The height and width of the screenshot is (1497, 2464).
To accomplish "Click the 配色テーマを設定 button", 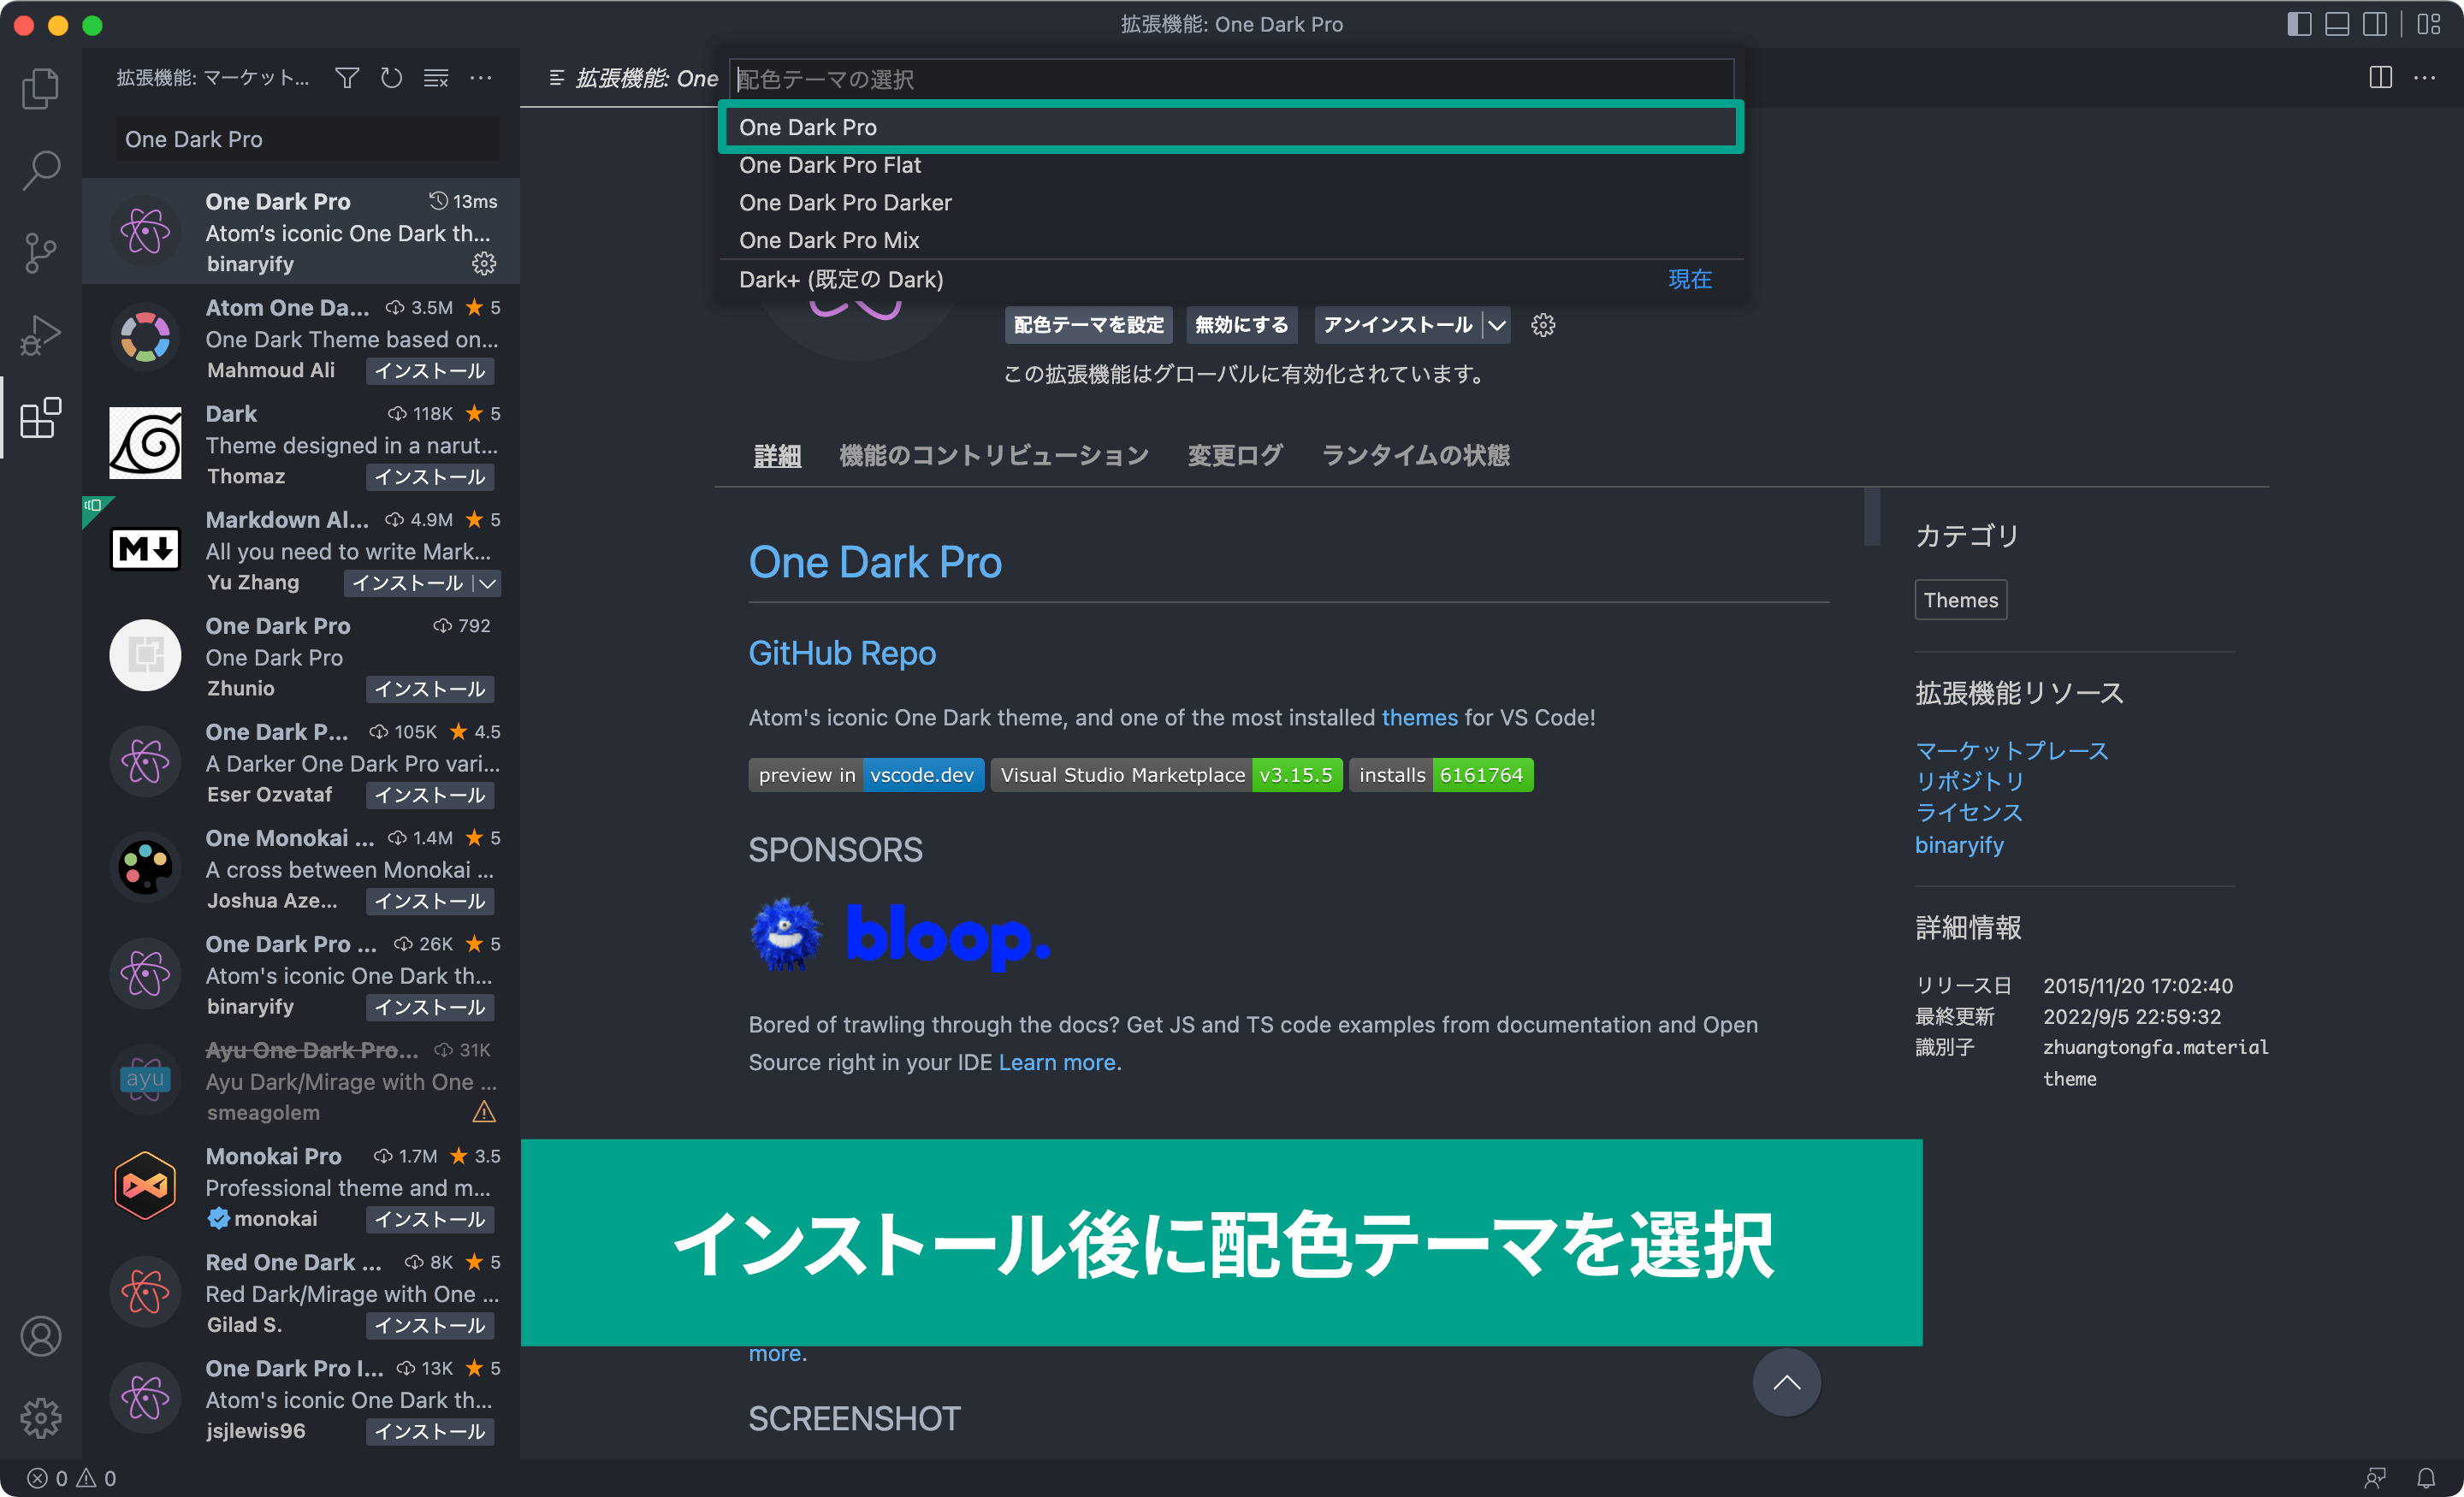I will point(1089,325).
